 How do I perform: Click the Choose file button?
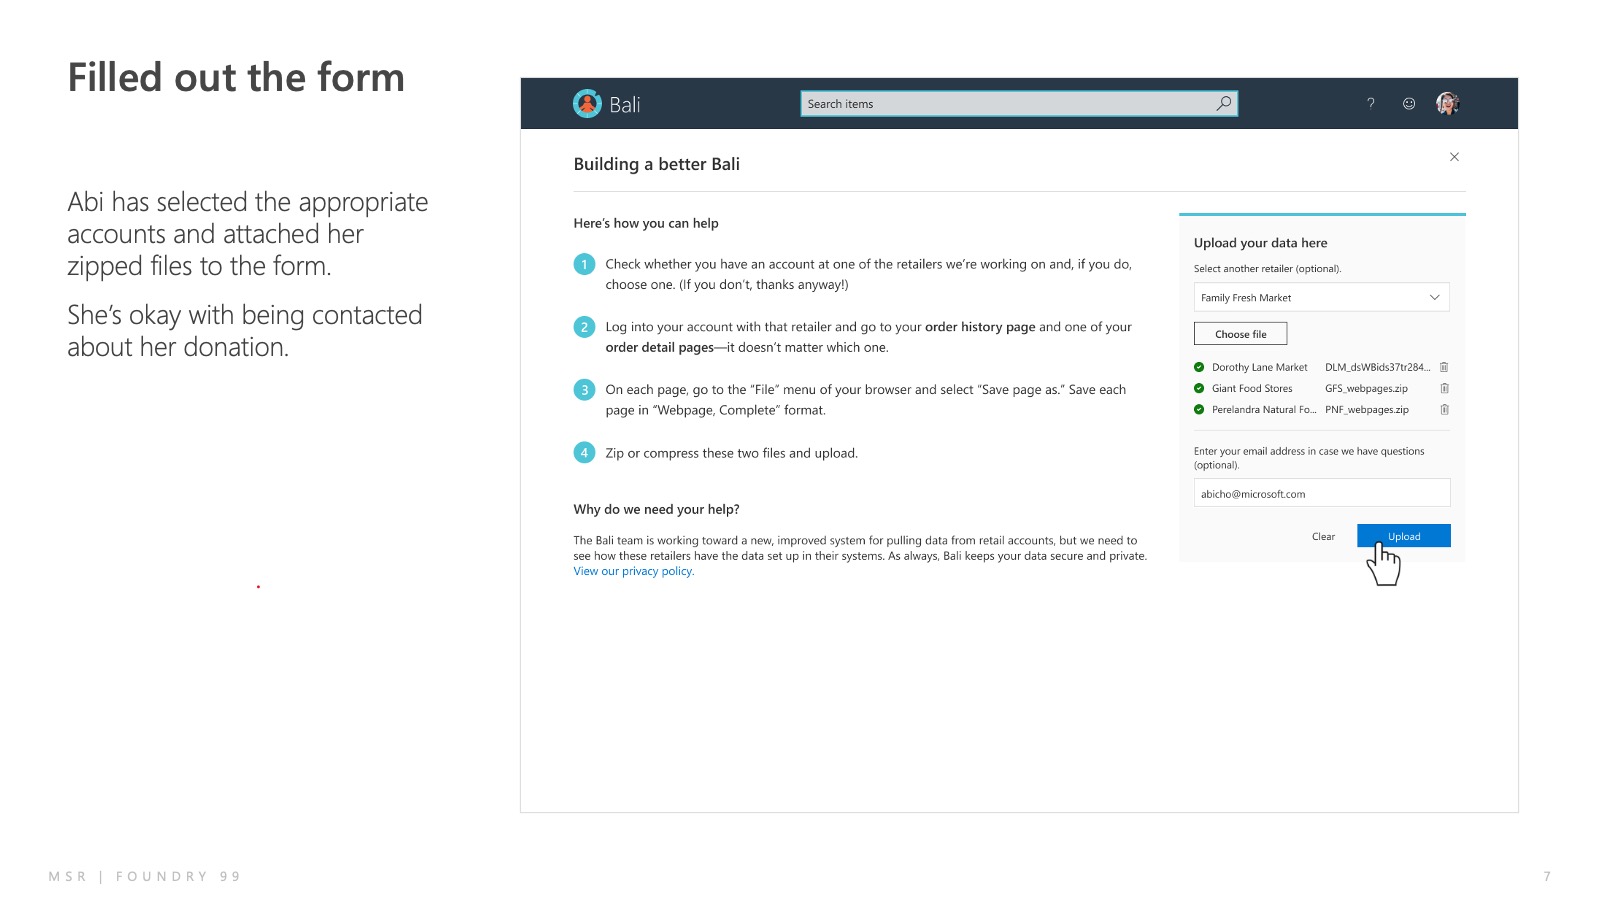(1240, 334)
